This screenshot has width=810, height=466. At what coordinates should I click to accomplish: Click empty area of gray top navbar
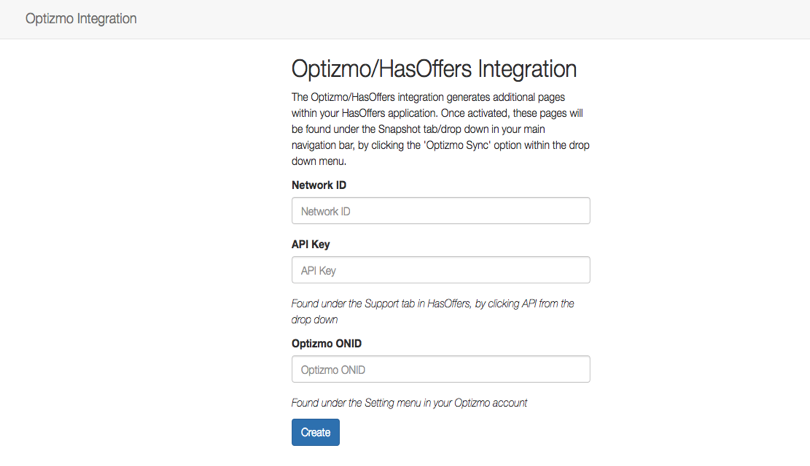[x=465, y=19]
